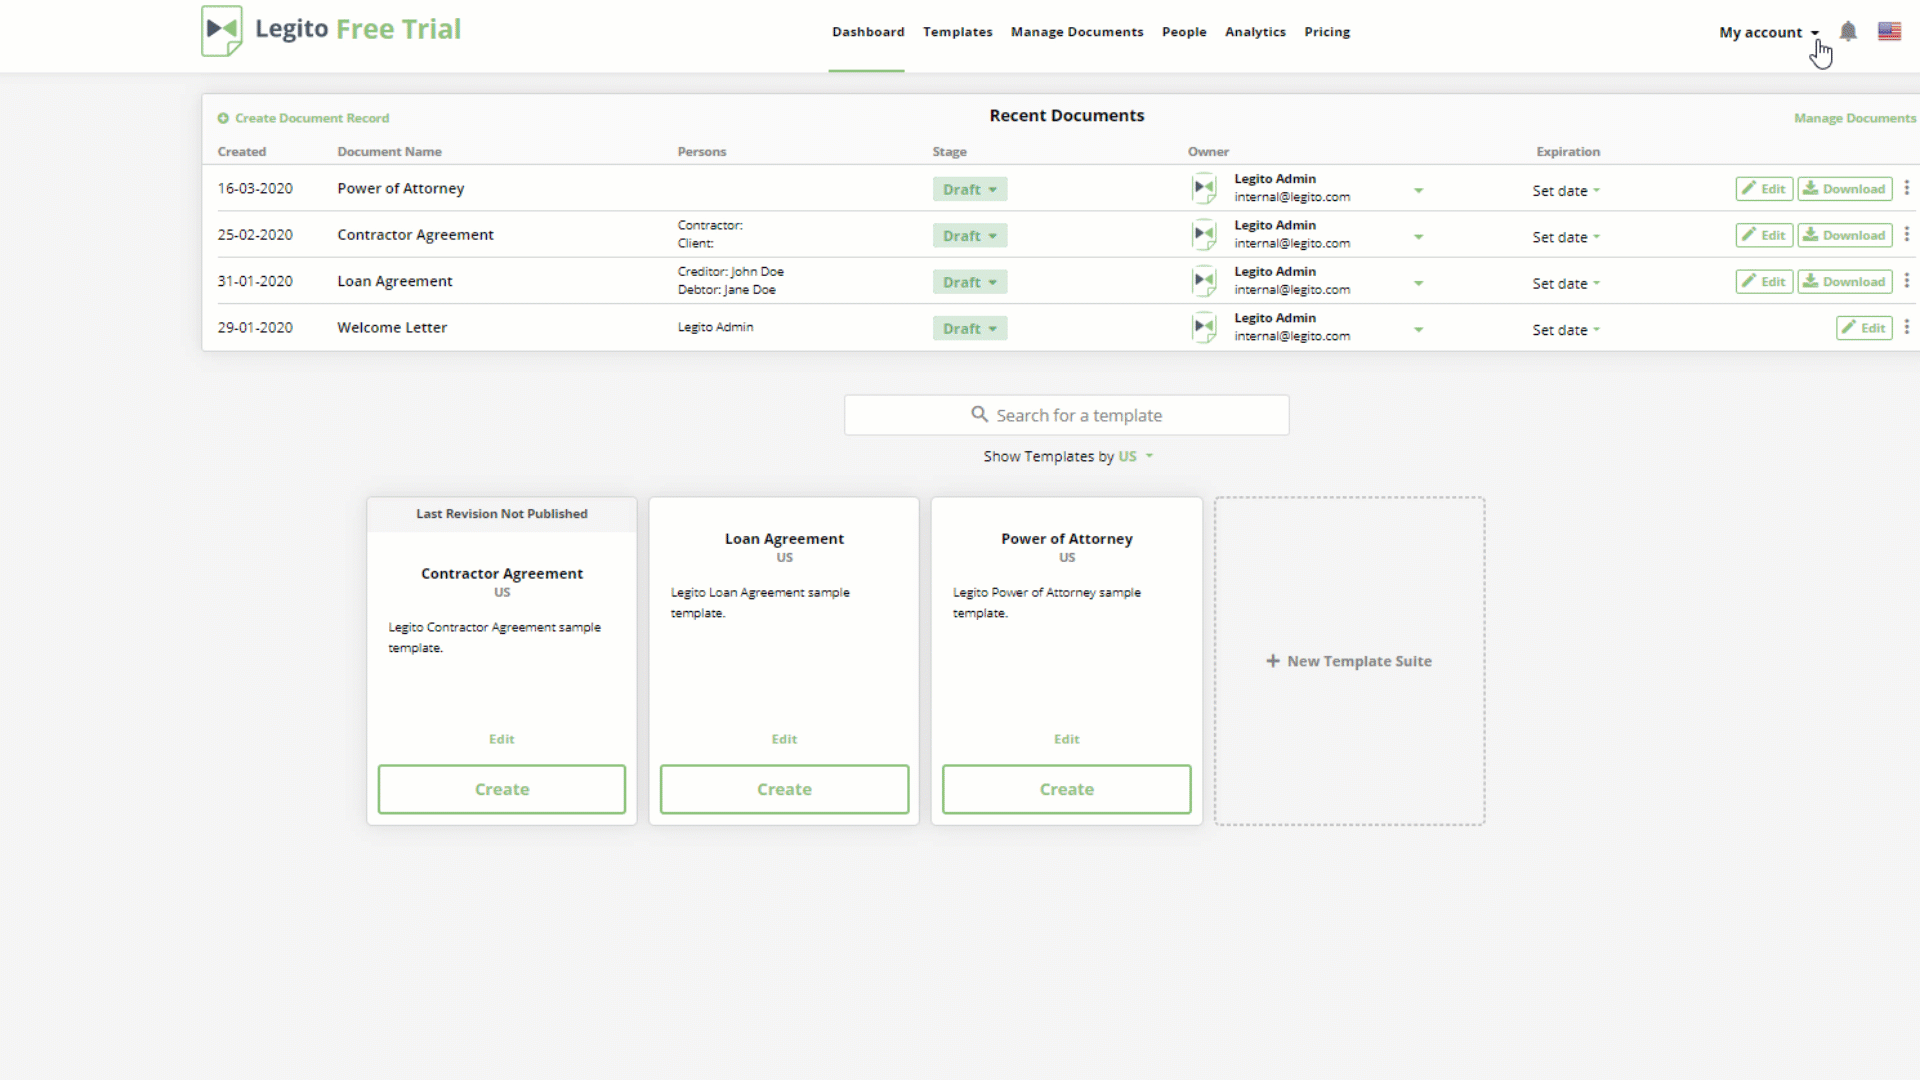
Task: Expand owner dropdown arrow for Welcome Letter
Action: [1418, 330]
